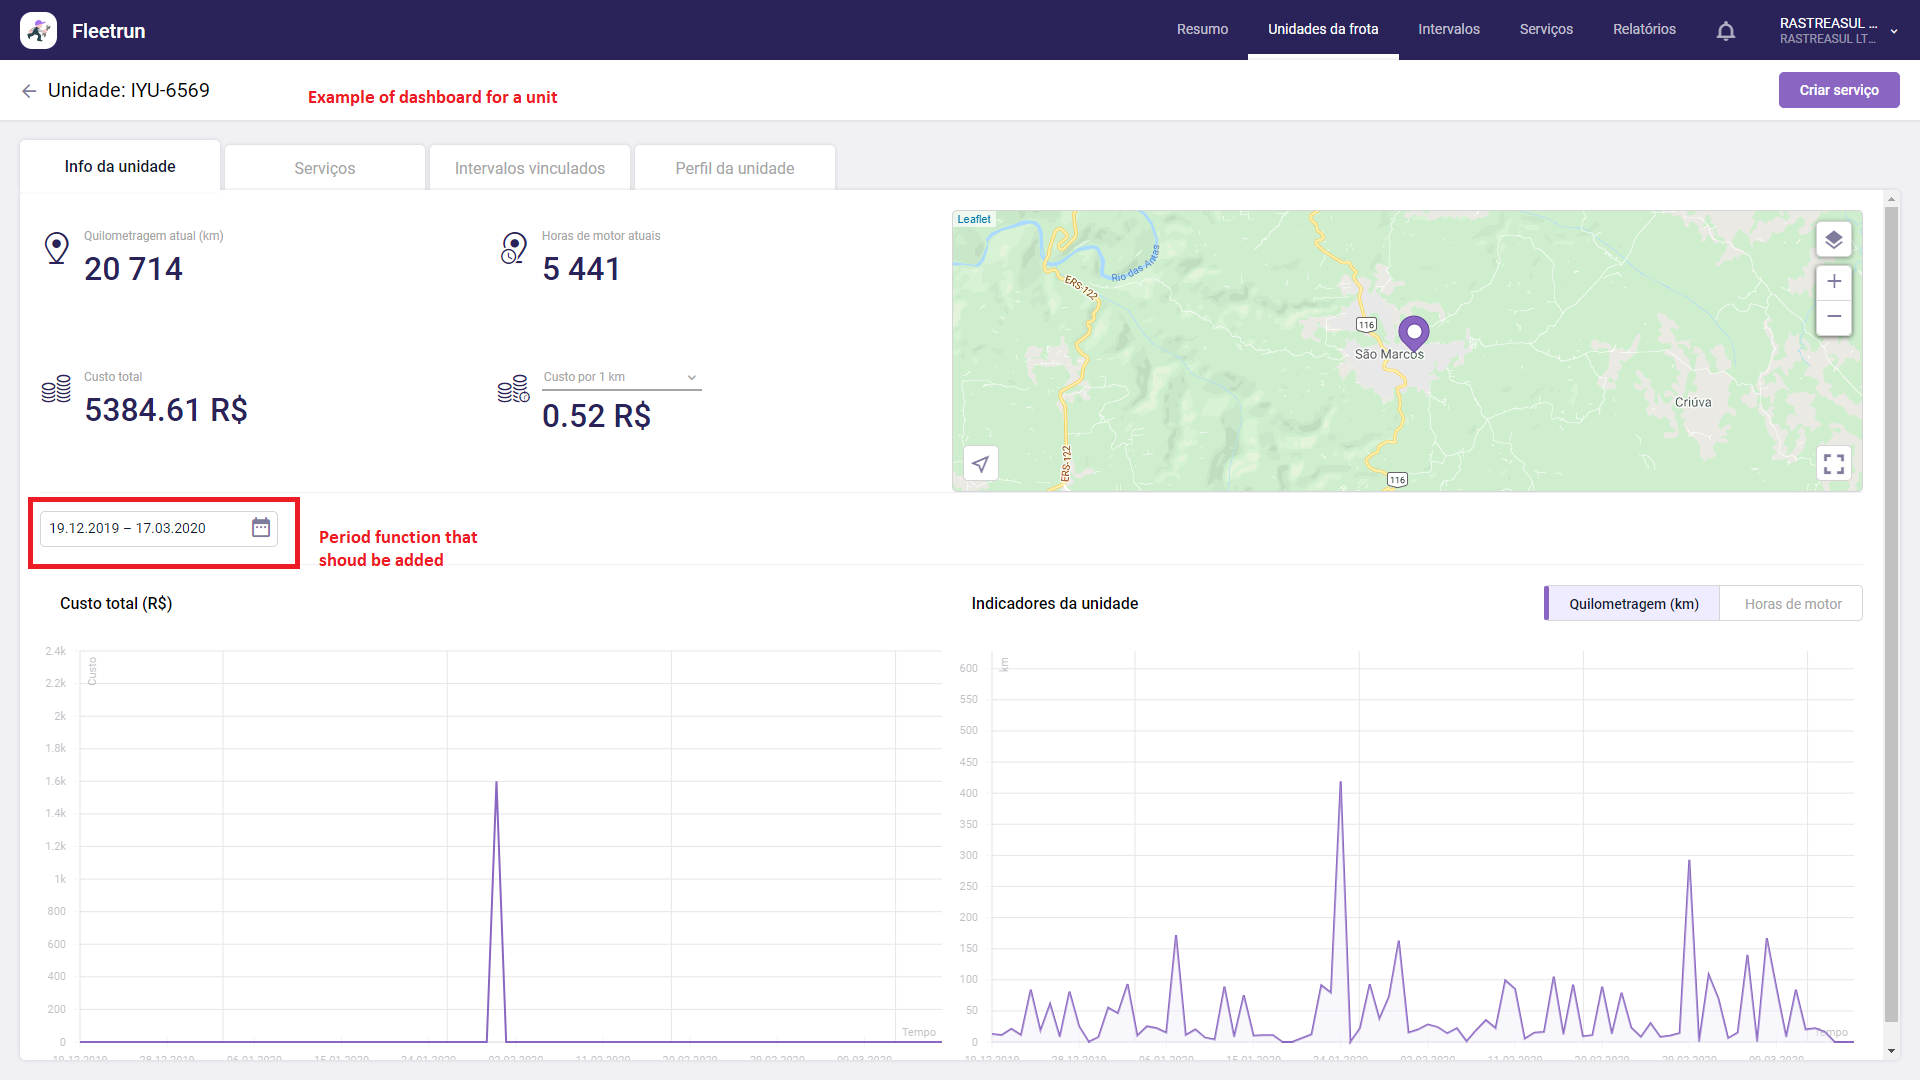Click the vertical page scrollbar
1920x1080 pixels.
[x=1890, y=610]
